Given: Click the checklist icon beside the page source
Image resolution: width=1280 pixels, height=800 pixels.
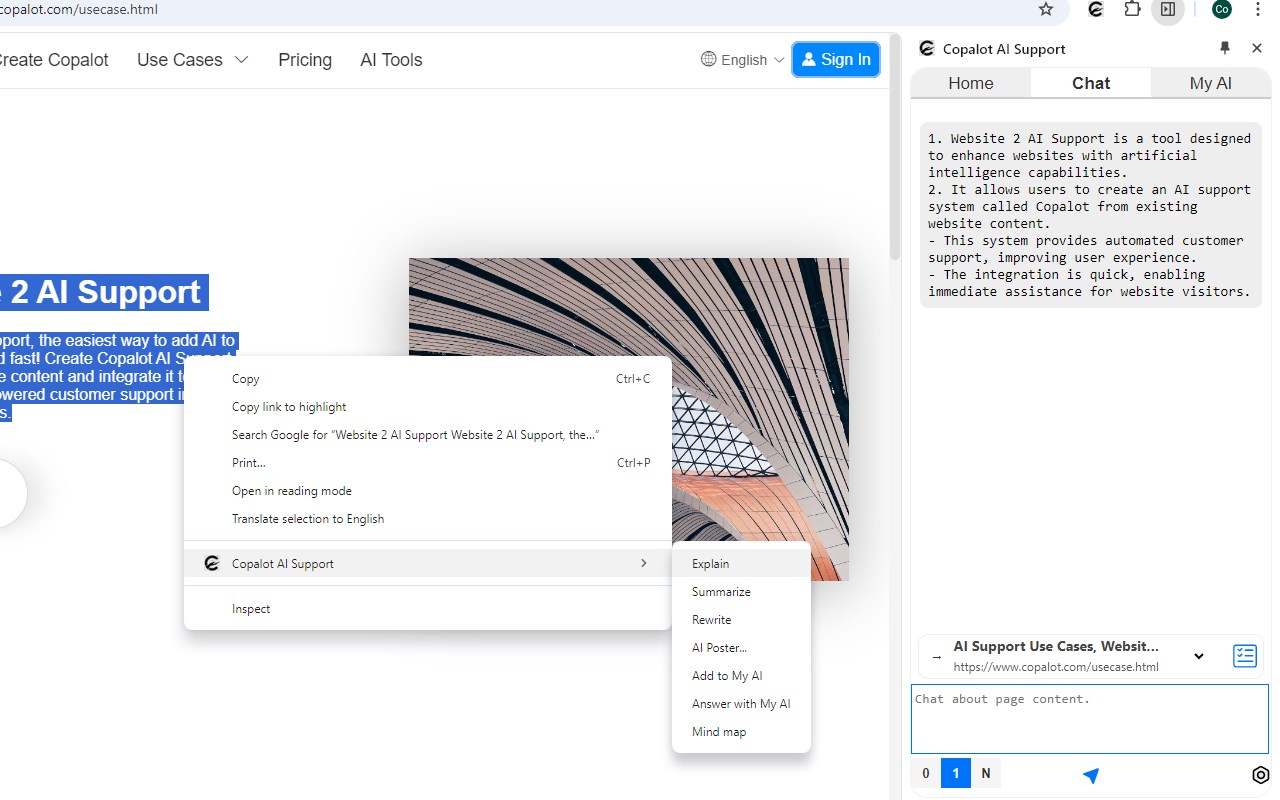Looking at the screenshot, I should [1245, 656].
